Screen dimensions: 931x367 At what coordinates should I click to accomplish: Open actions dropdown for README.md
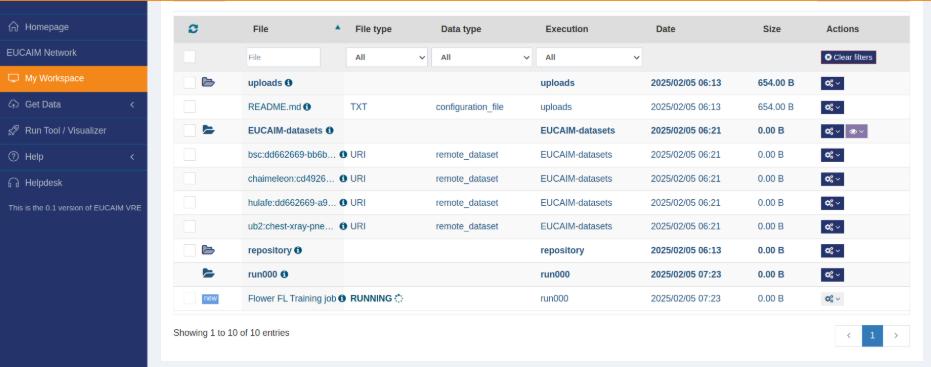click(832, 107)
